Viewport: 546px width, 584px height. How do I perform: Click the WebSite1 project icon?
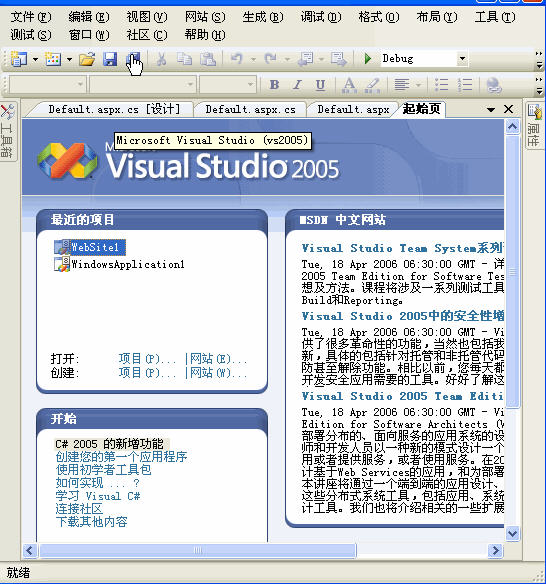click(x=62, y=247)
